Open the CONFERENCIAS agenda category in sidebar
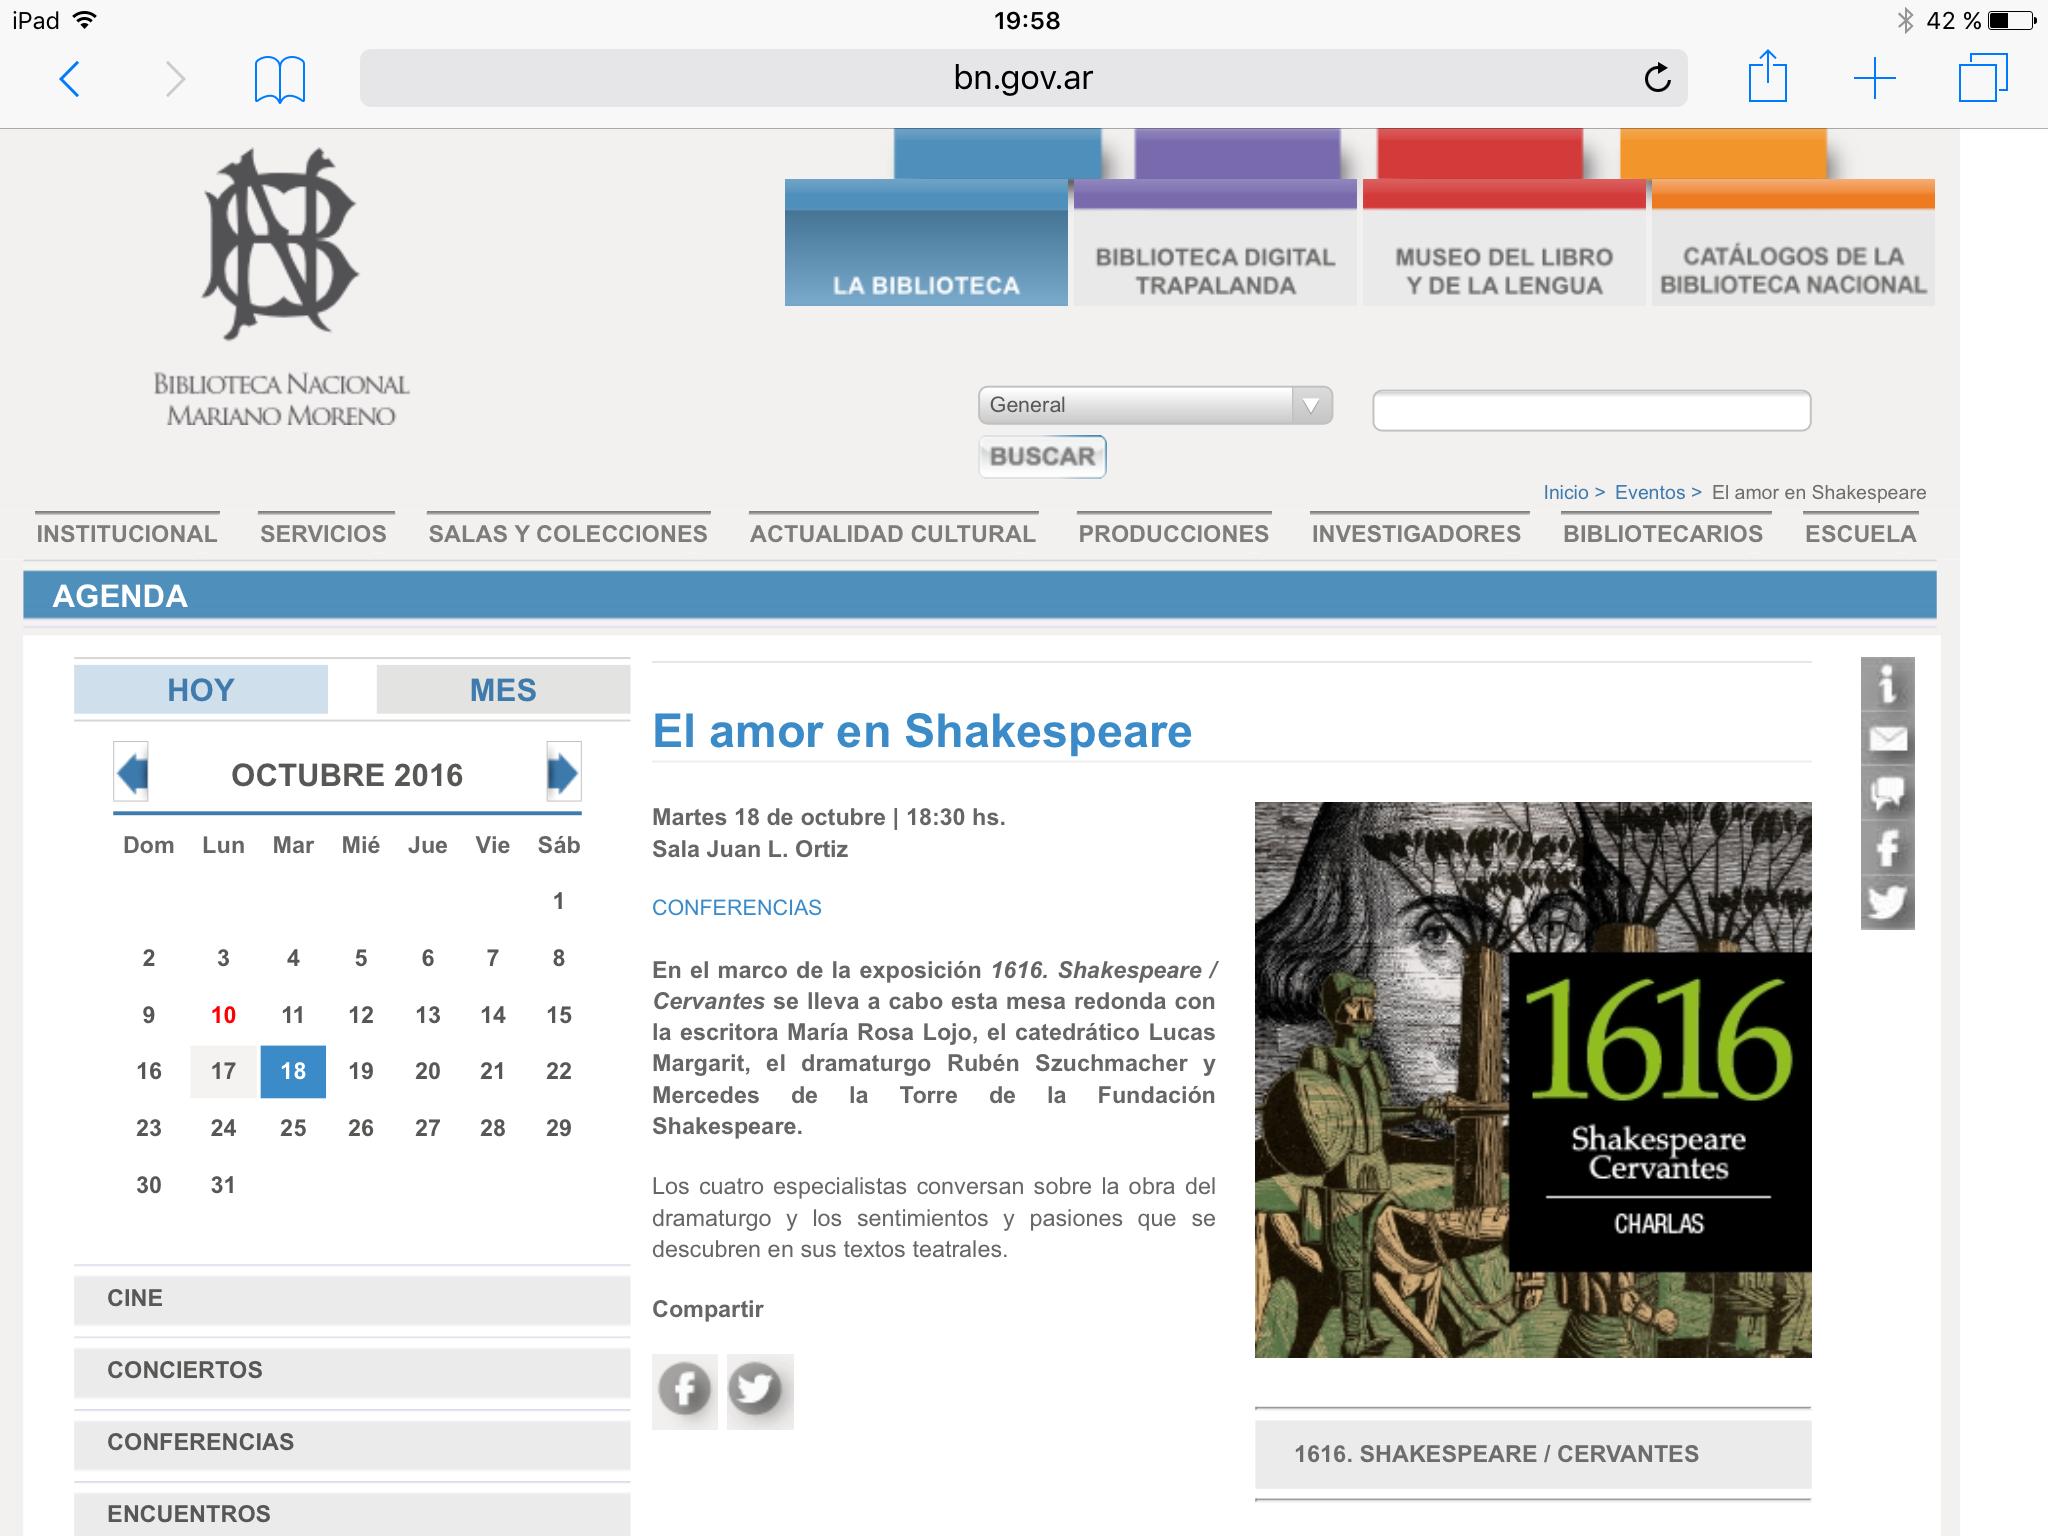Viewport: 2048px width, 1536px height. tap(352, 1443)
